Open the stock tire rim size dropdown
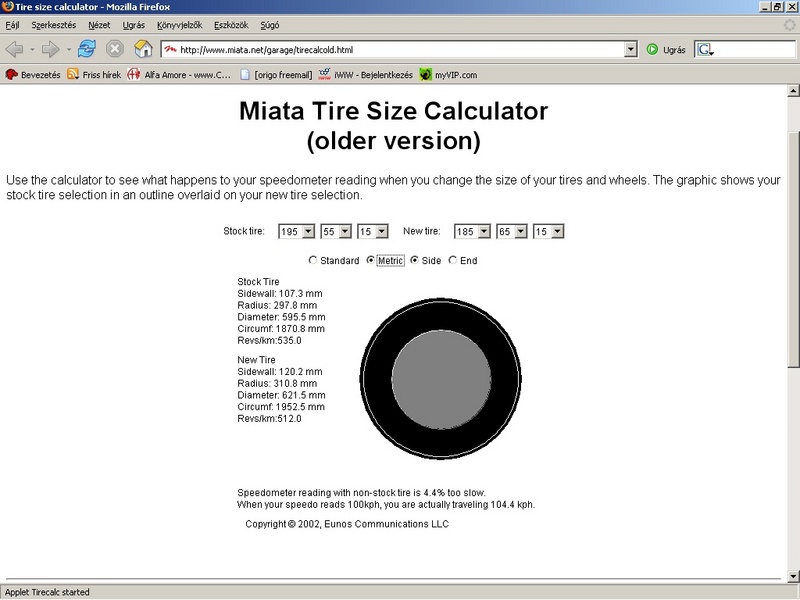The image size is (800, 600). pyautogui.click(x=373, y=232)
